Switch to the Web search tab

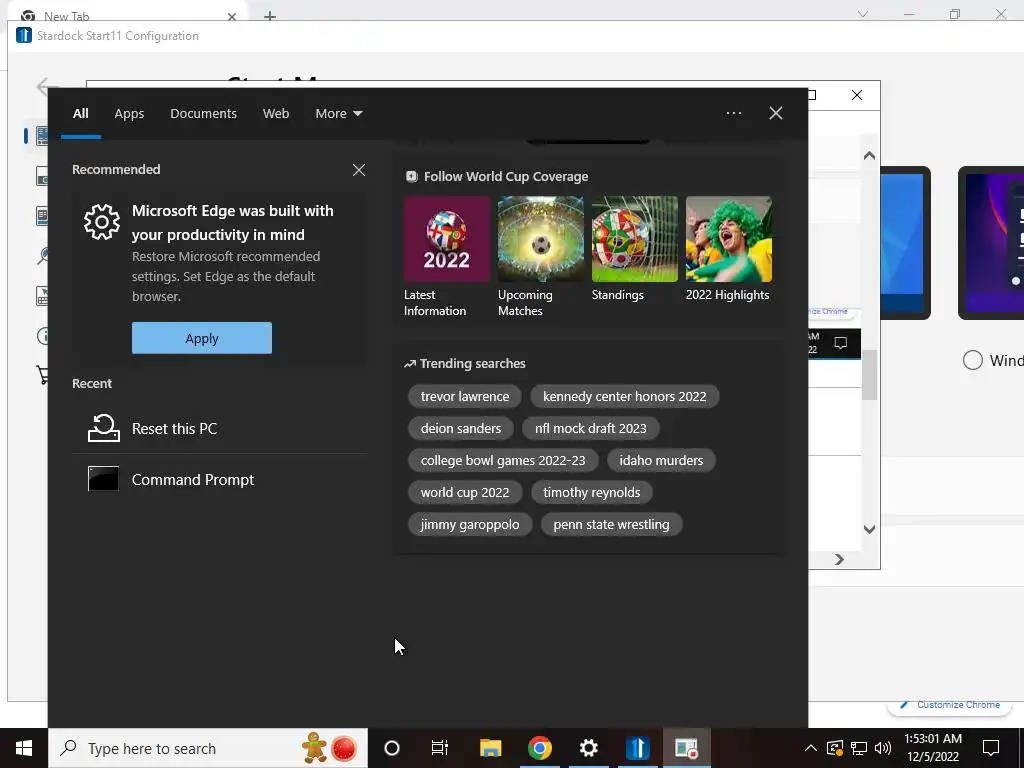click(x=276, y=114)
